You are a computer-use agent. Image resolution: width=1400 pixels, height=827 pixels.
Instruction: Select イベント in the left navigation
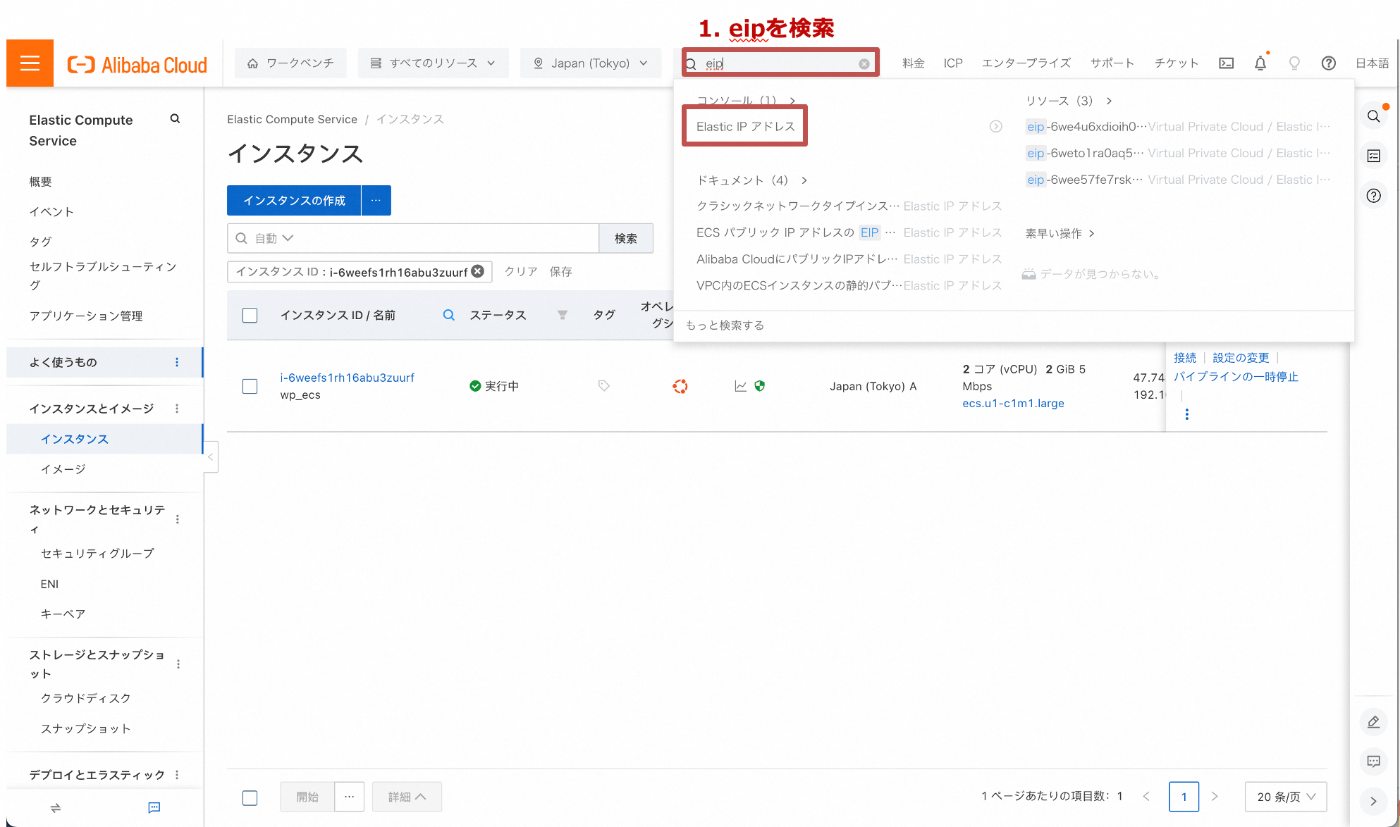pos(52,212)
